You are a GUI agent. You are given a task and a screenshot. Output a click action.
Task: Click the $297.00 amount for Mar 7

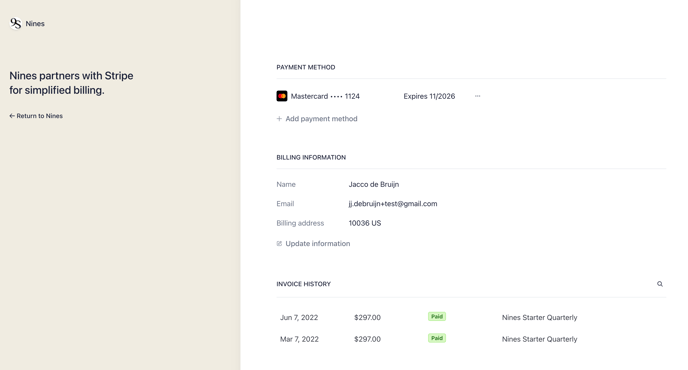click(x=367, y=339)
